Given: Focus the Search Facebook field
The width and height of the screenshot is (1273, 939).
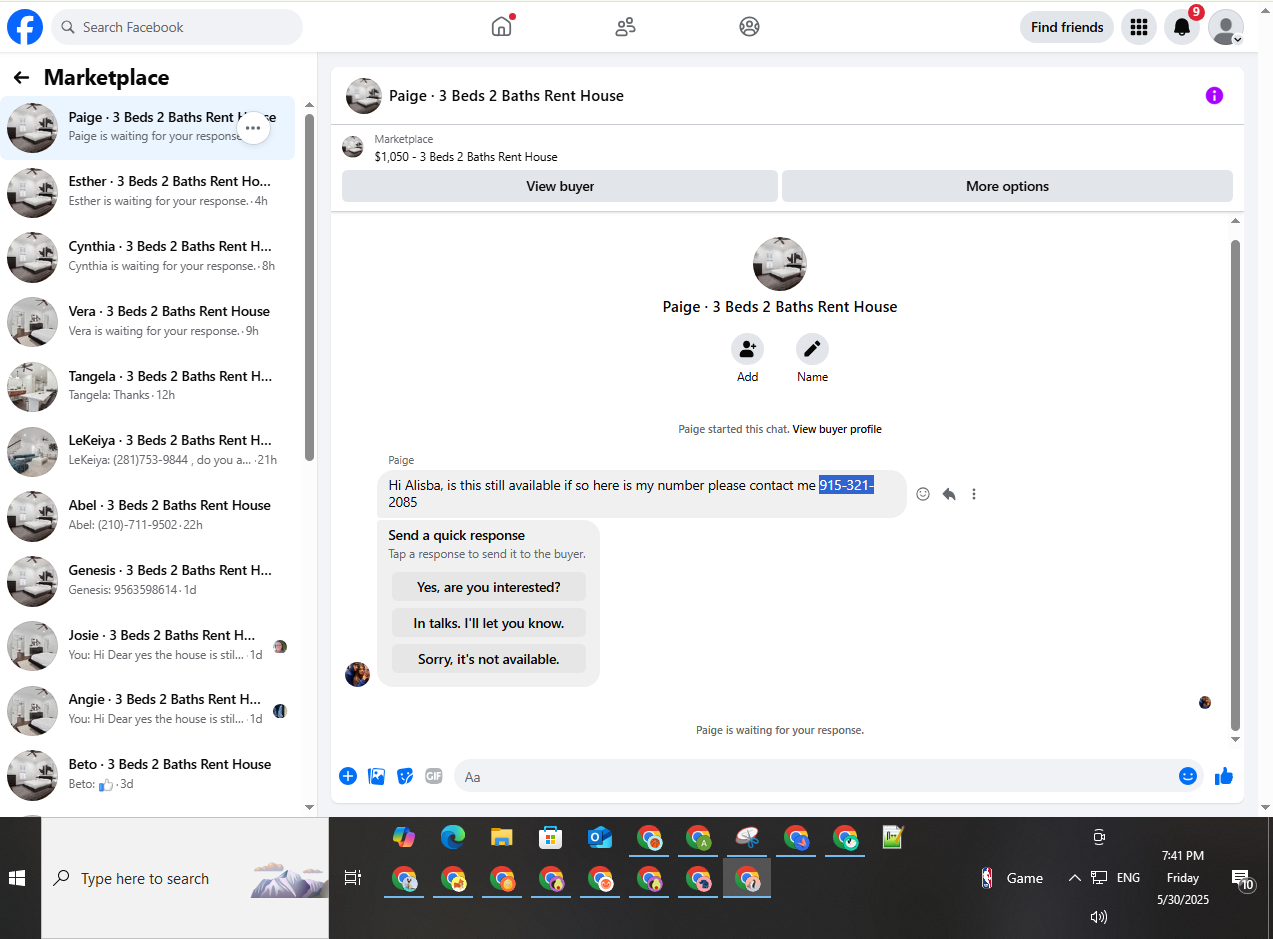Looking at the screenshot, I should click(x=177, y=27).
